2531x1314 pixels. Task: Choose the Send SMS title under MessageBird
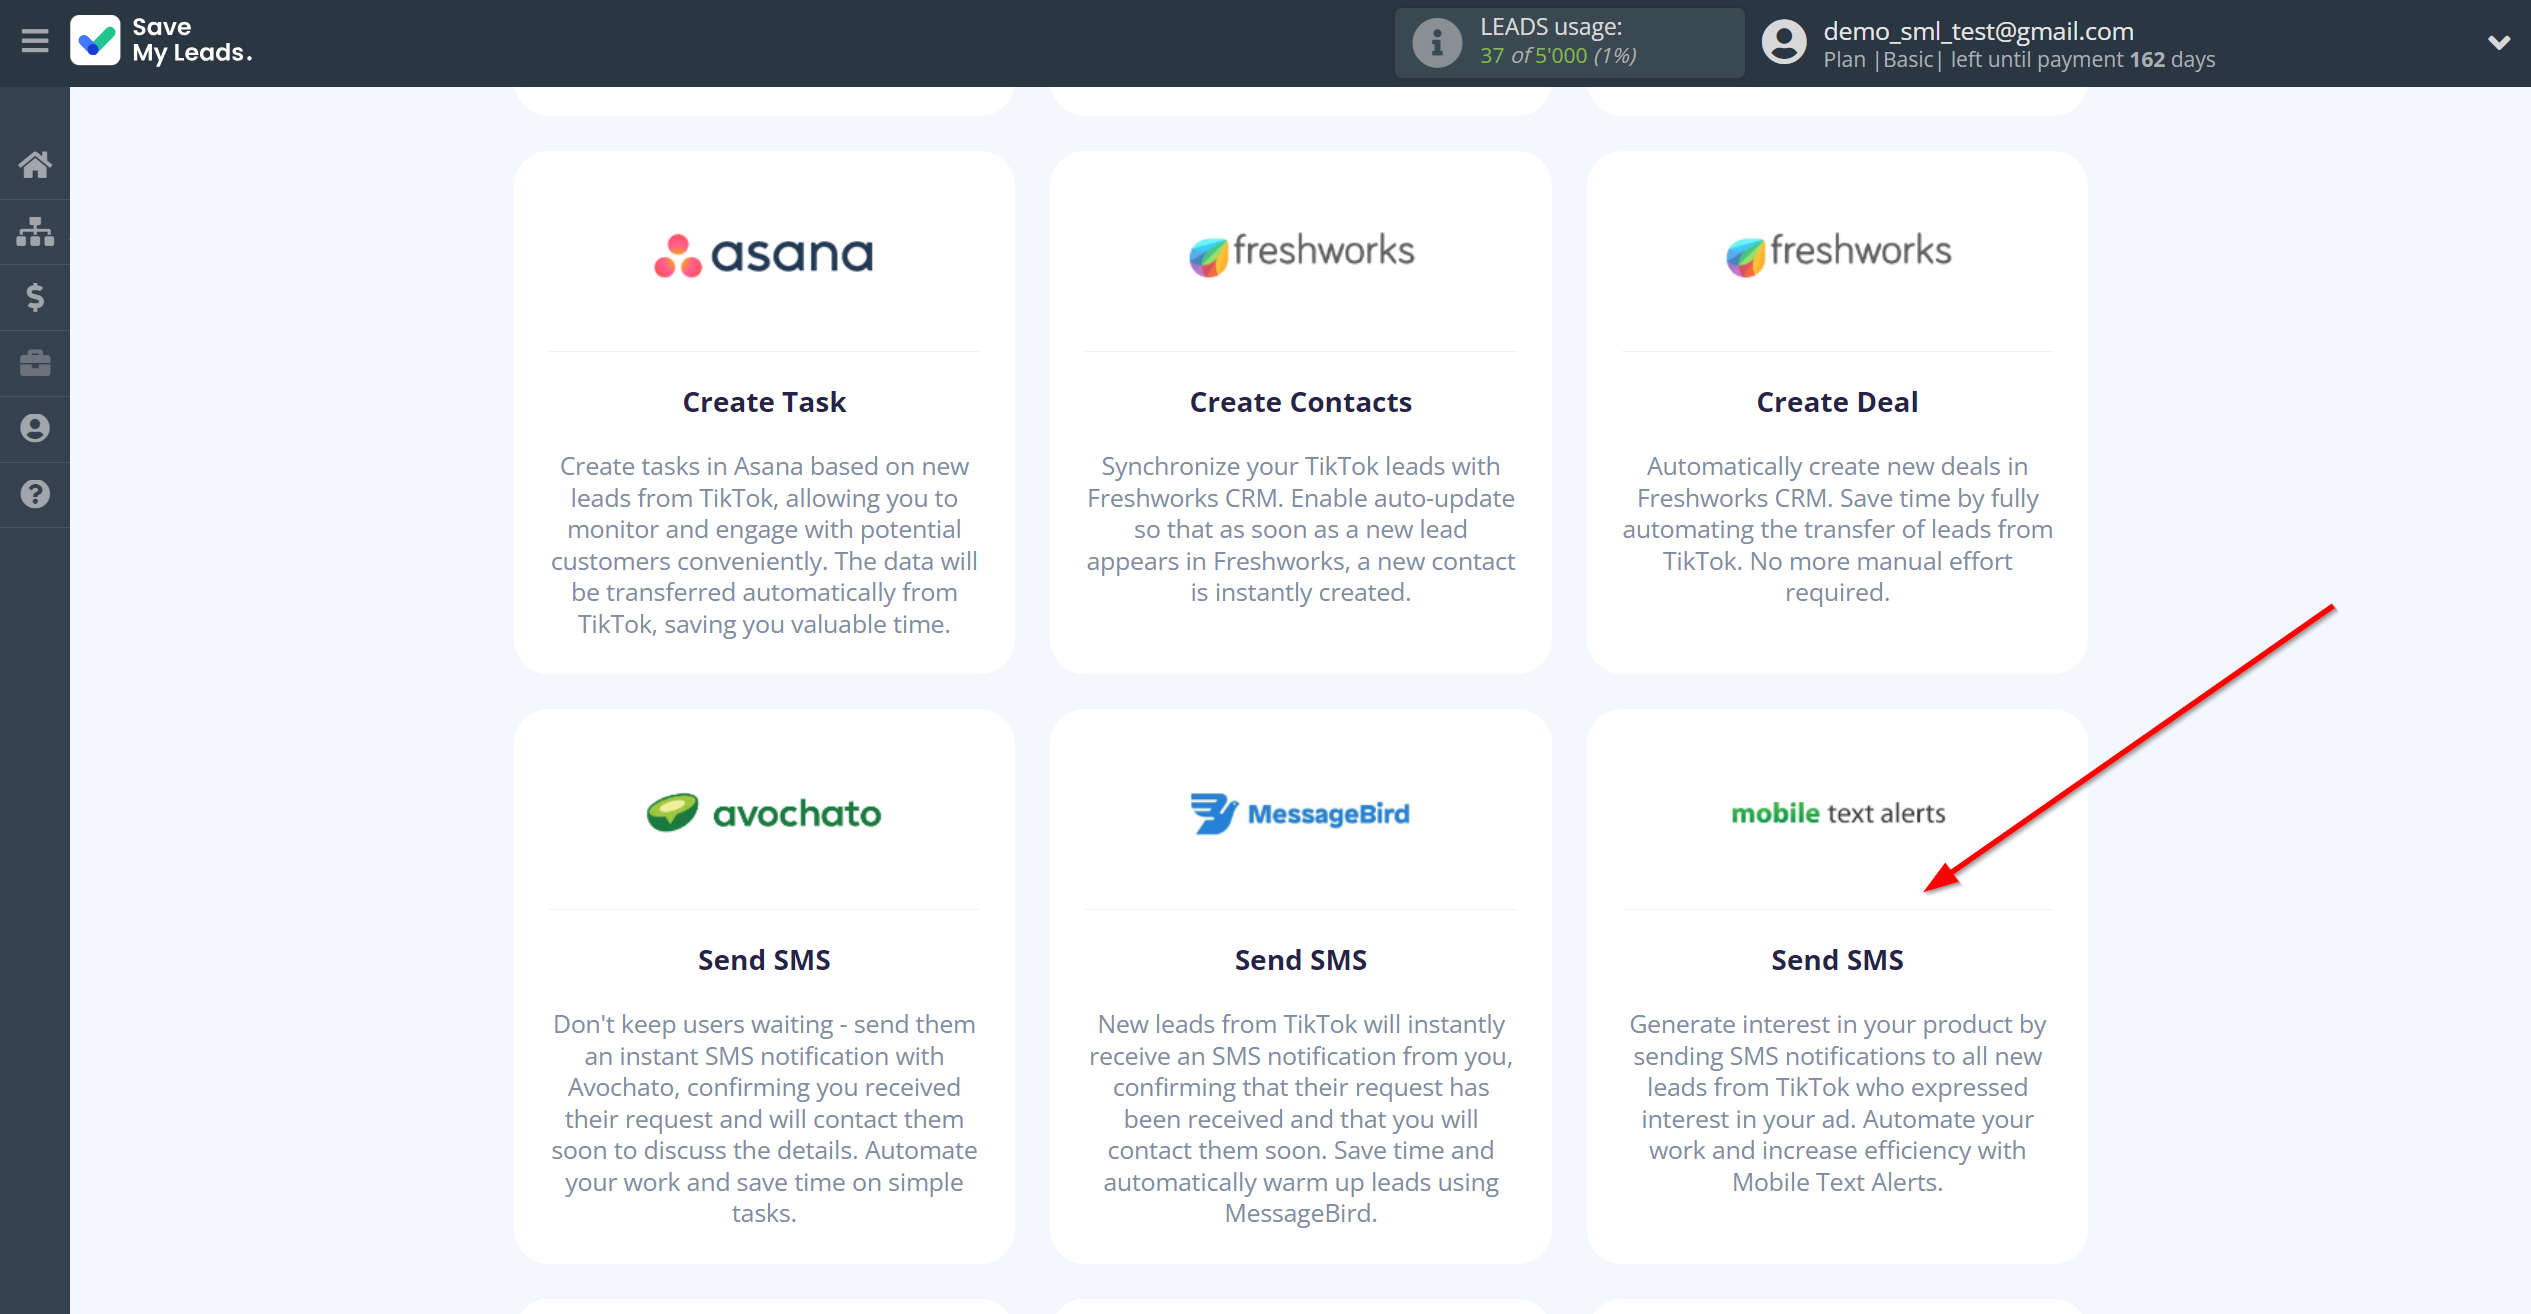click(1301, 960)
